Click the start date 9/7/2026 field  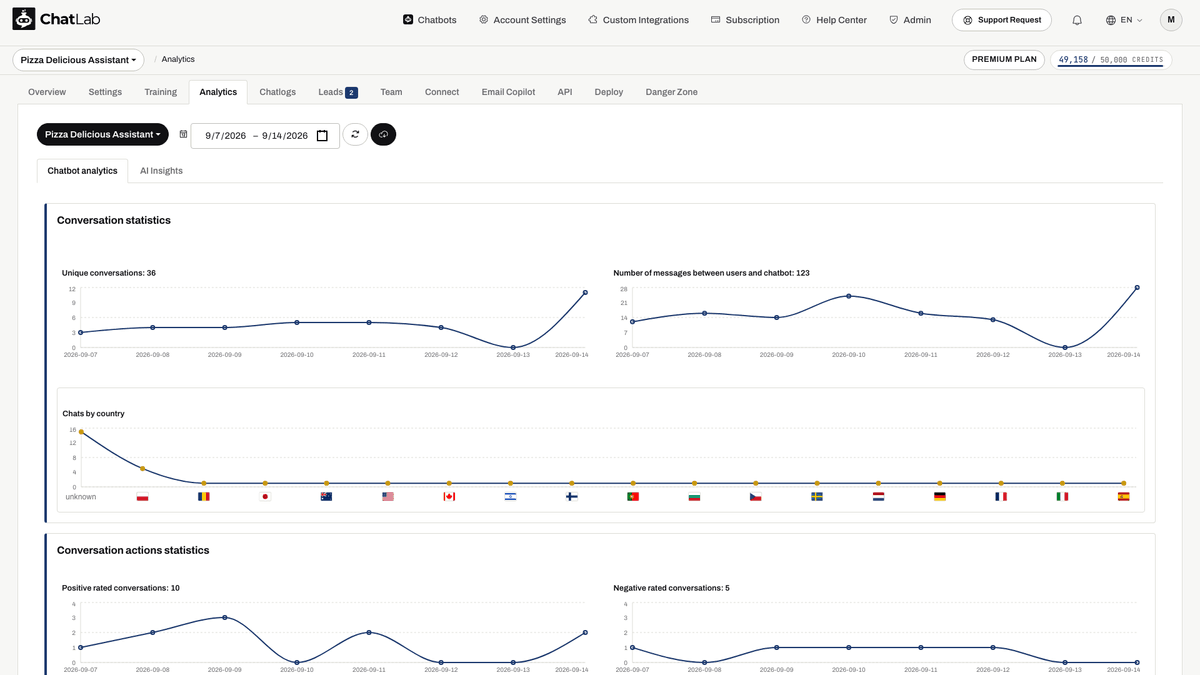225,136
